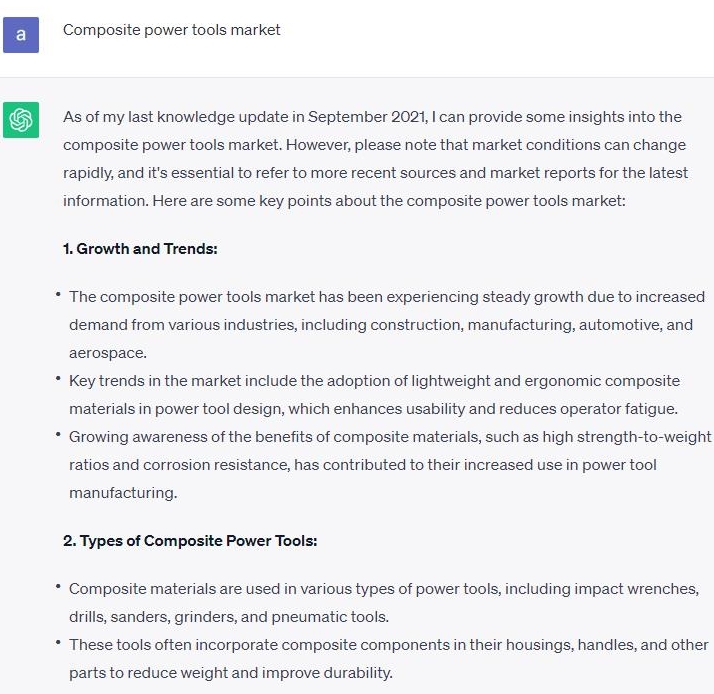The height and width of the screenshot is (694, 714).
Task: Click the word "aerospace" in the first bullet
Action: 106,353
